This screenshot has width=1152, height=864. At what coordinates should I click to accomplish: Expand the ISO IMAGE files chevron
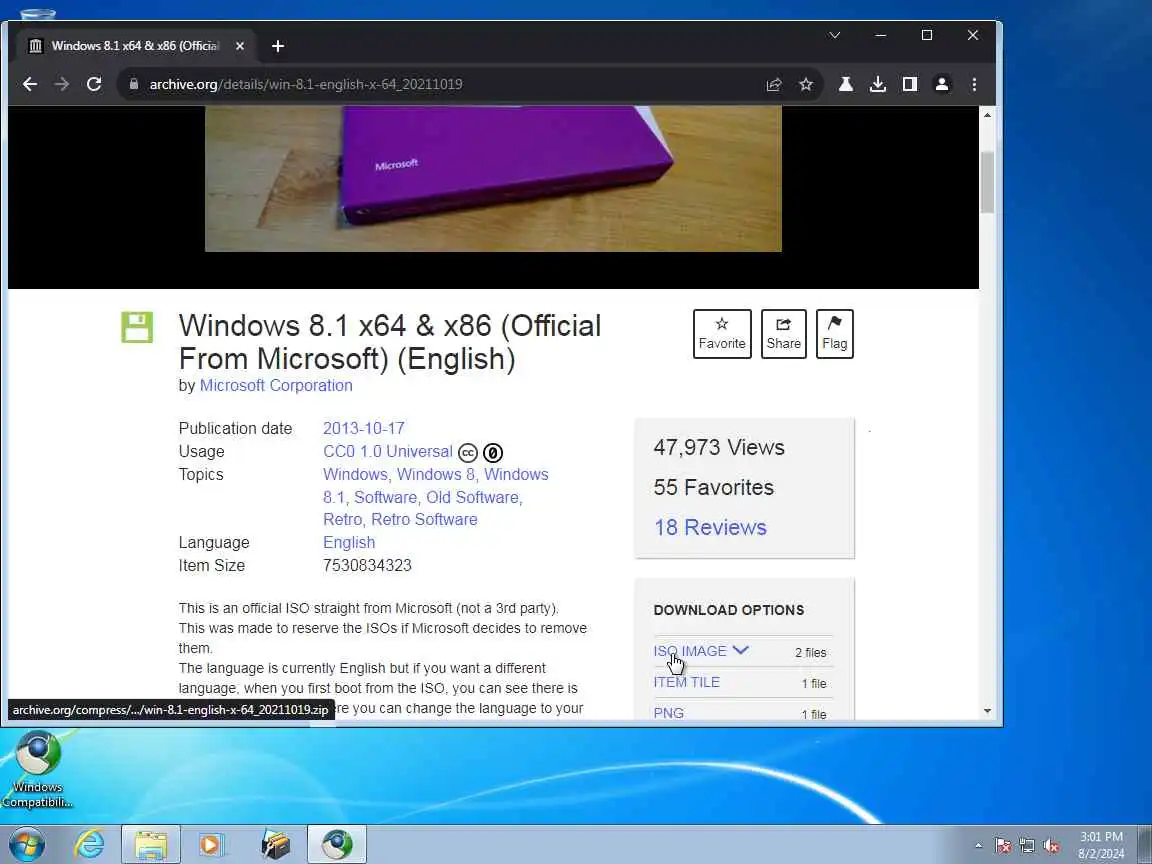[741, 650]
